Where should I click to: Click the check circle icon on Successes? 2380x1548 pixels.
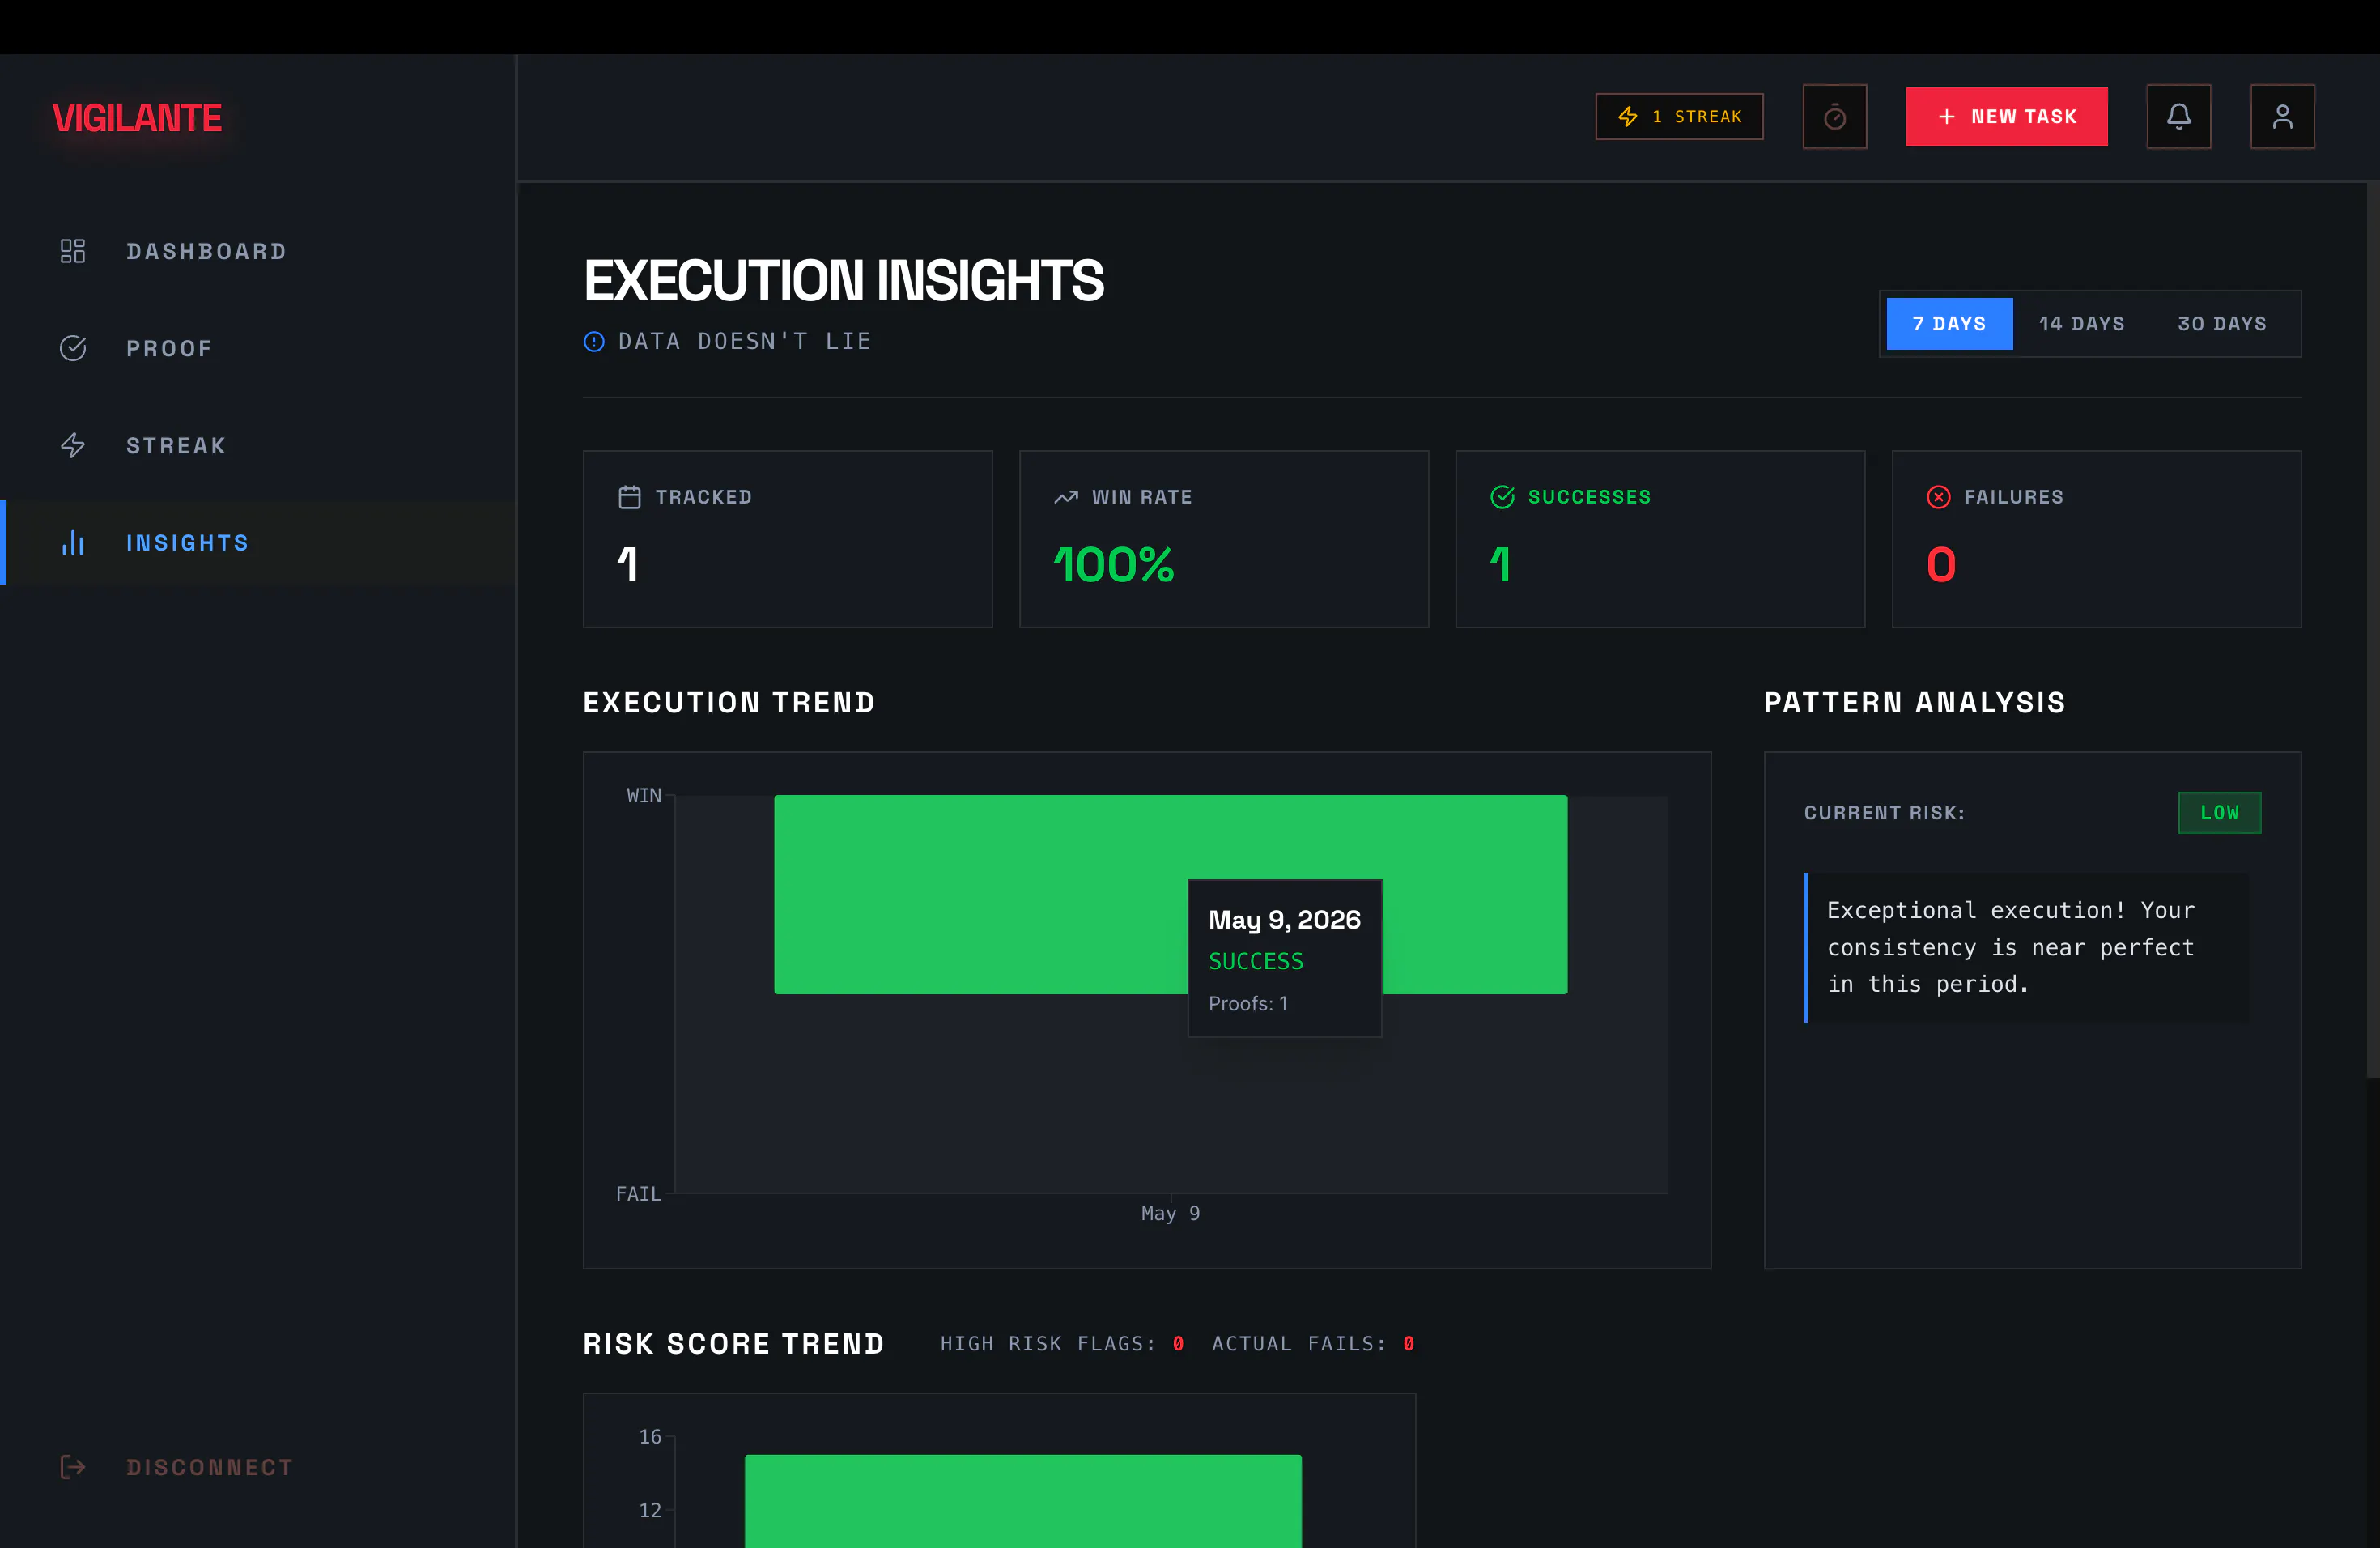[x=1502, y=497]
